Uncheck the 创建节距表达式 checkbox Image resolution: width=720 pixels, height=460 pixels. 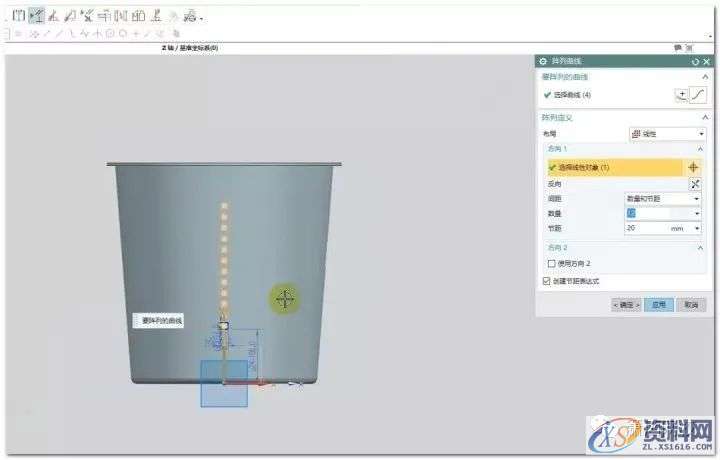[x=546, y=281]
